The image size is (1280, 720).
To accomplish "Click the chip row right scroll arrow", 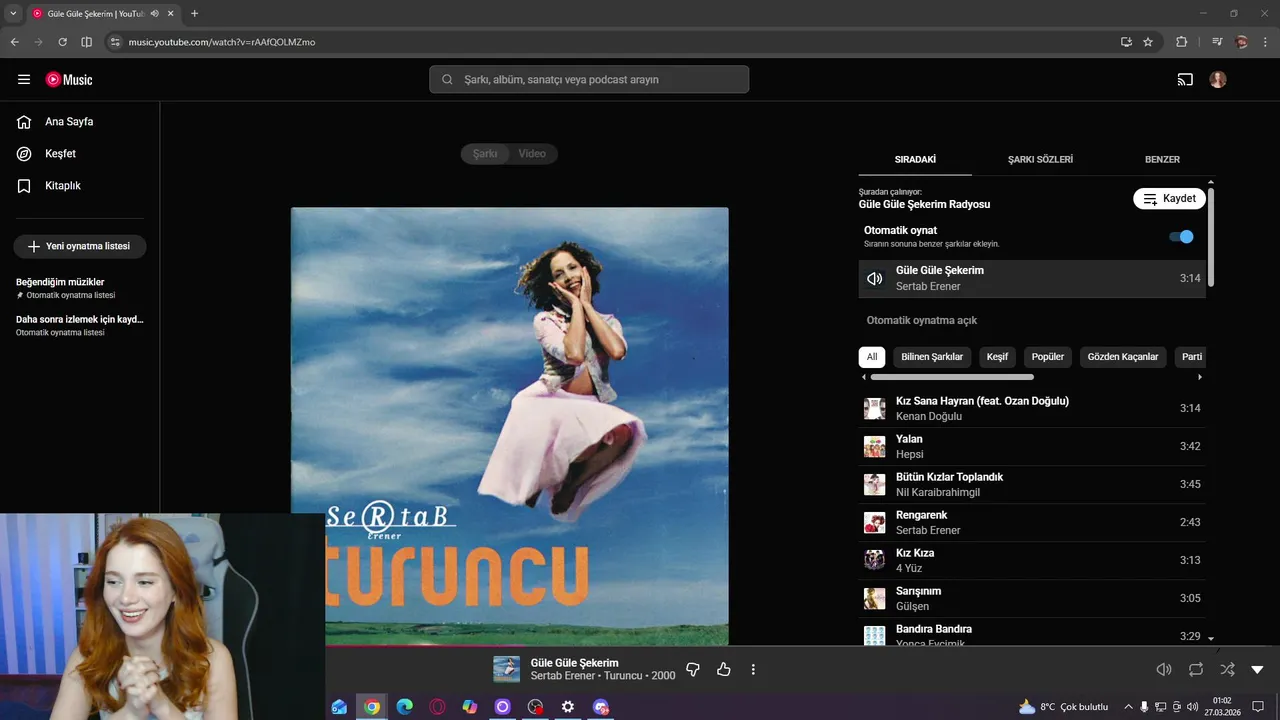I will point(1200,377).
